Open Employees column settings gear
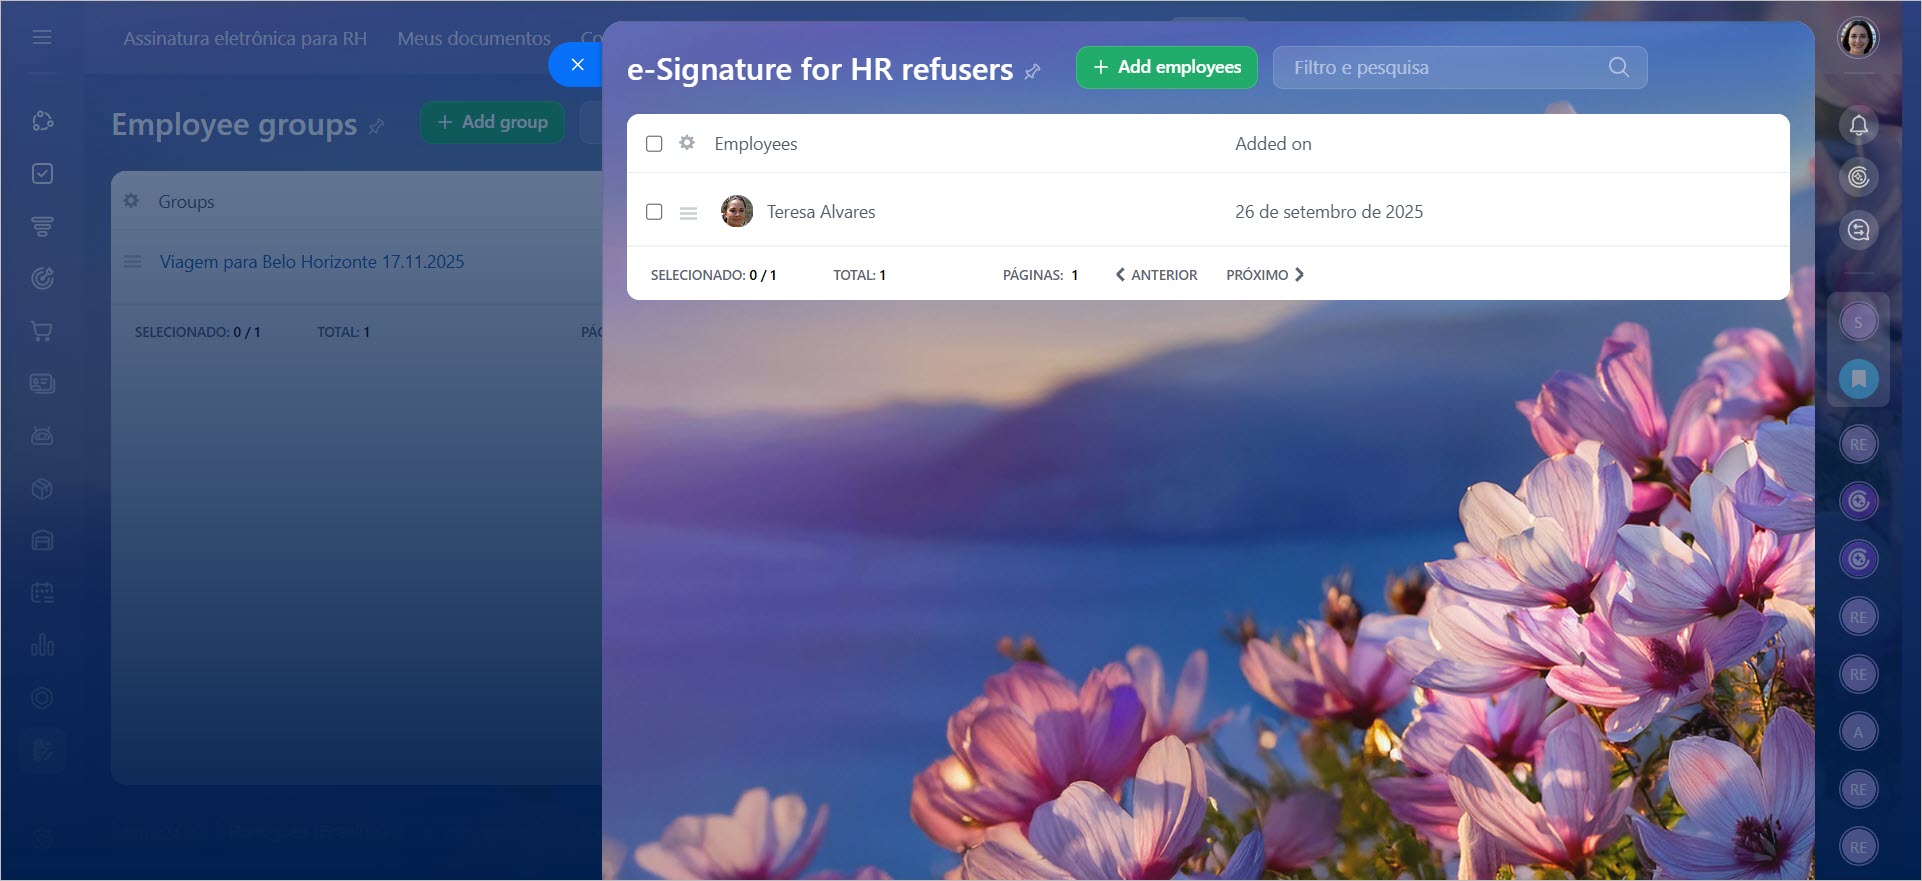Viewport: 1922px width, 881px height. point(687,143)
